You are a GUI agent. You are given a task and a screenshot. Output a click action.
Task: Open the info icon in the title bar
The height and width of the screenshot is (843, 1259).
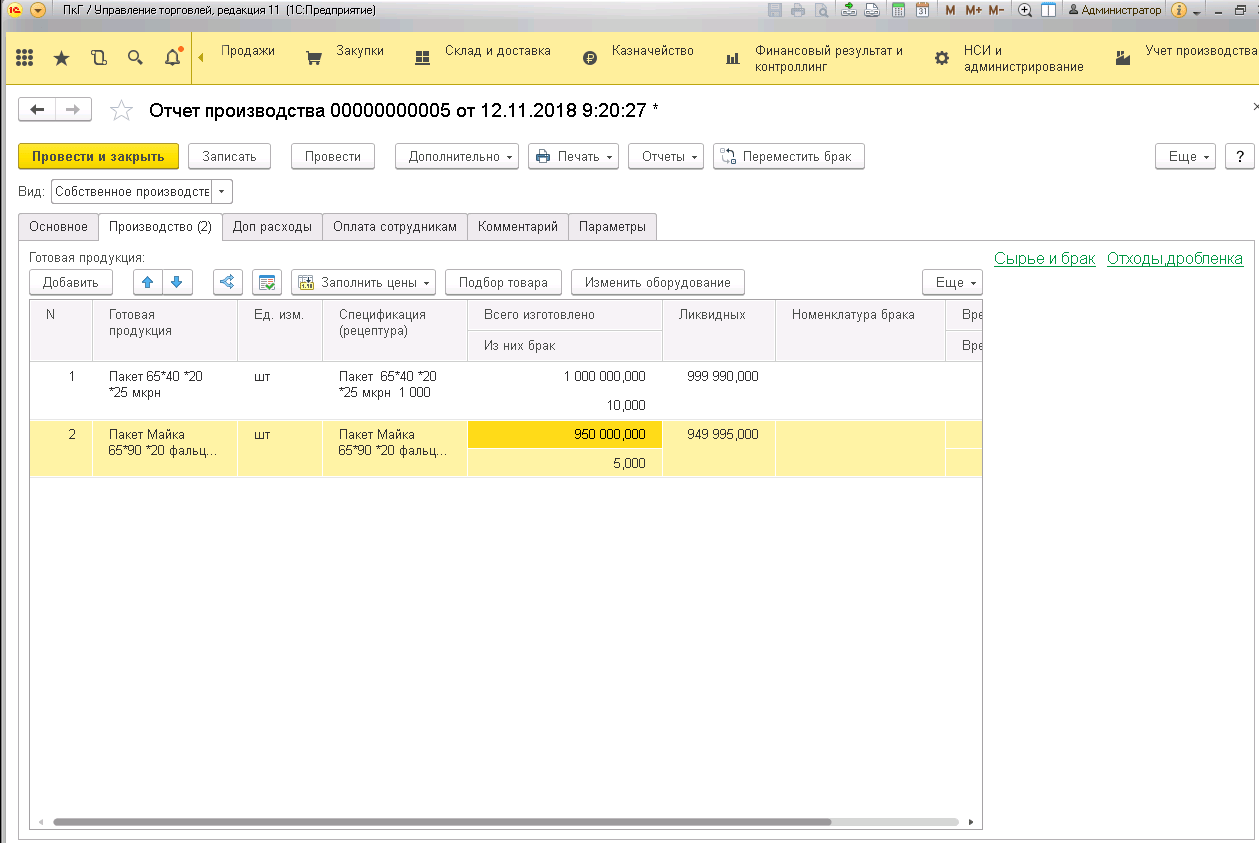(x=1178, y=10)
